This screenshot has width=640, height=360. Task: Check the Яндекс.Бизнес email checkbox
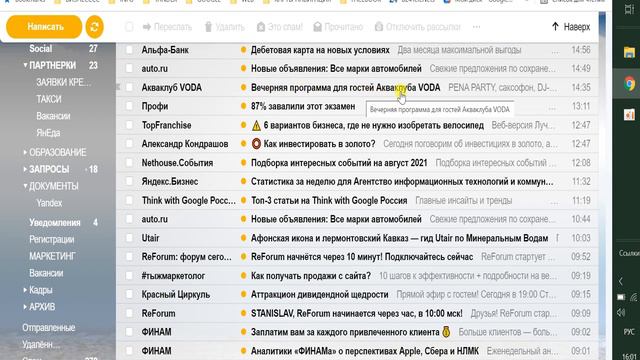(x=129, y=182)
